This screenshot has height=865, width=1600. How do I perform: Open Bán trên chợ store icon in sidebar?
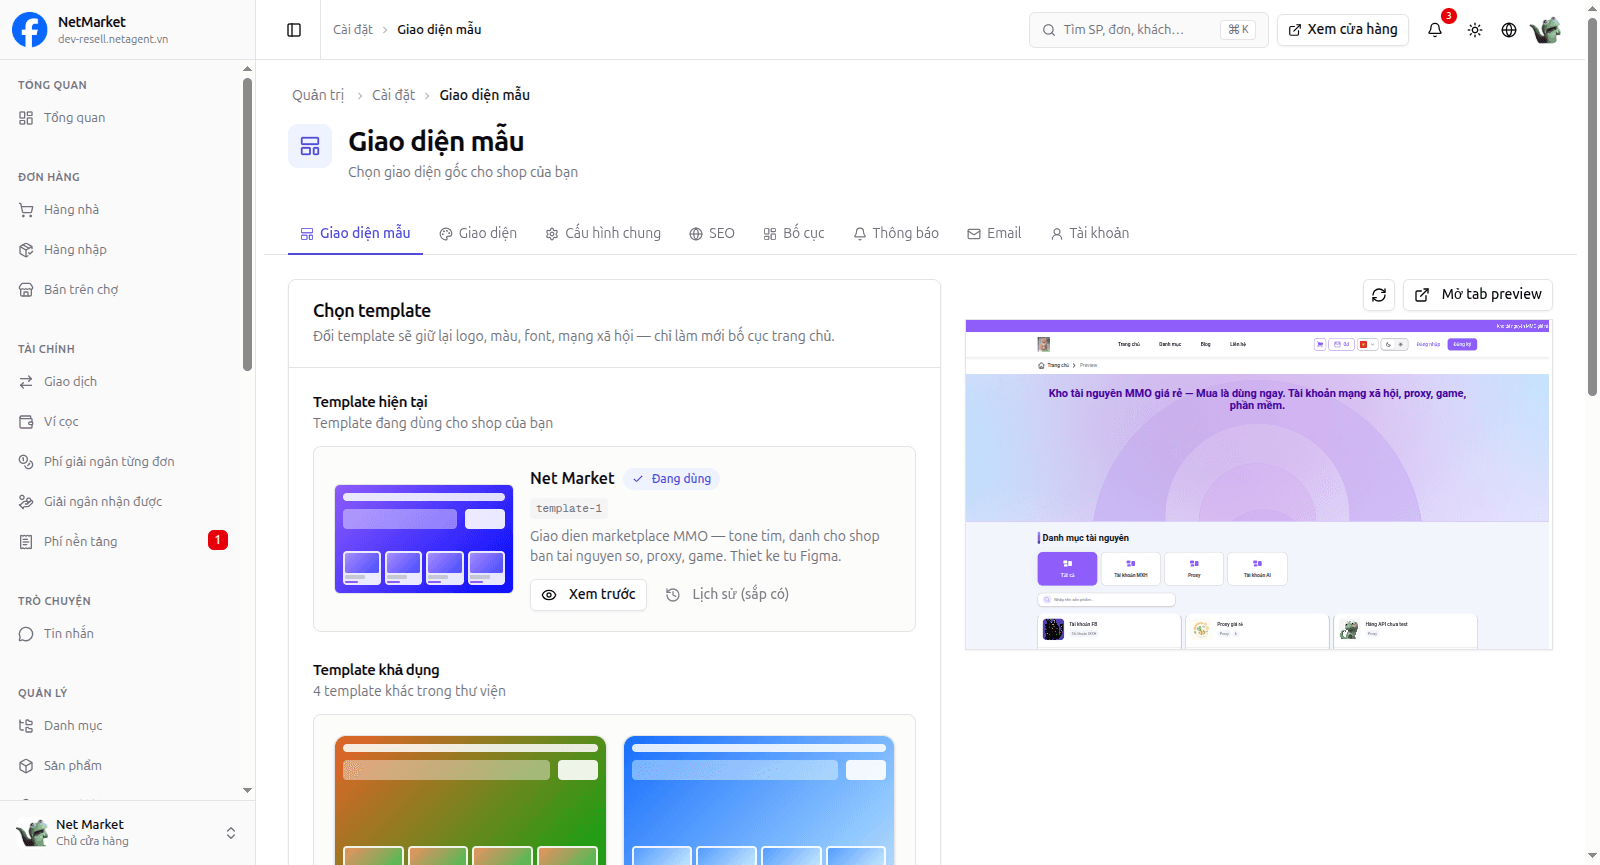[26, 290]
